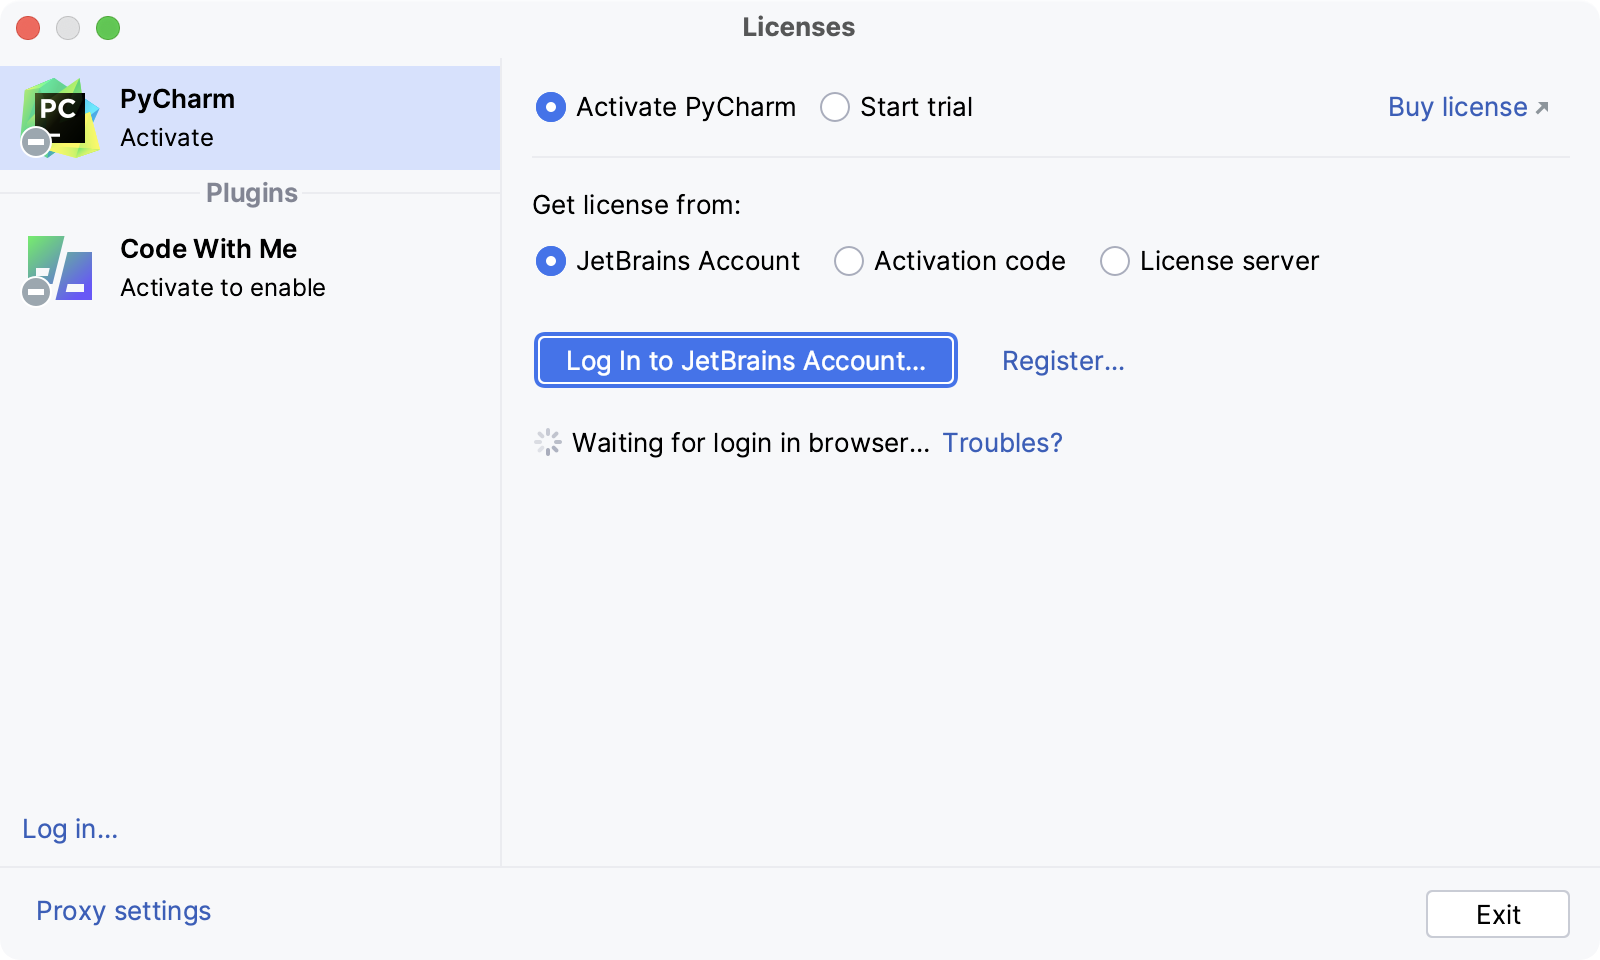Open the Register... link

(1063, 361)
